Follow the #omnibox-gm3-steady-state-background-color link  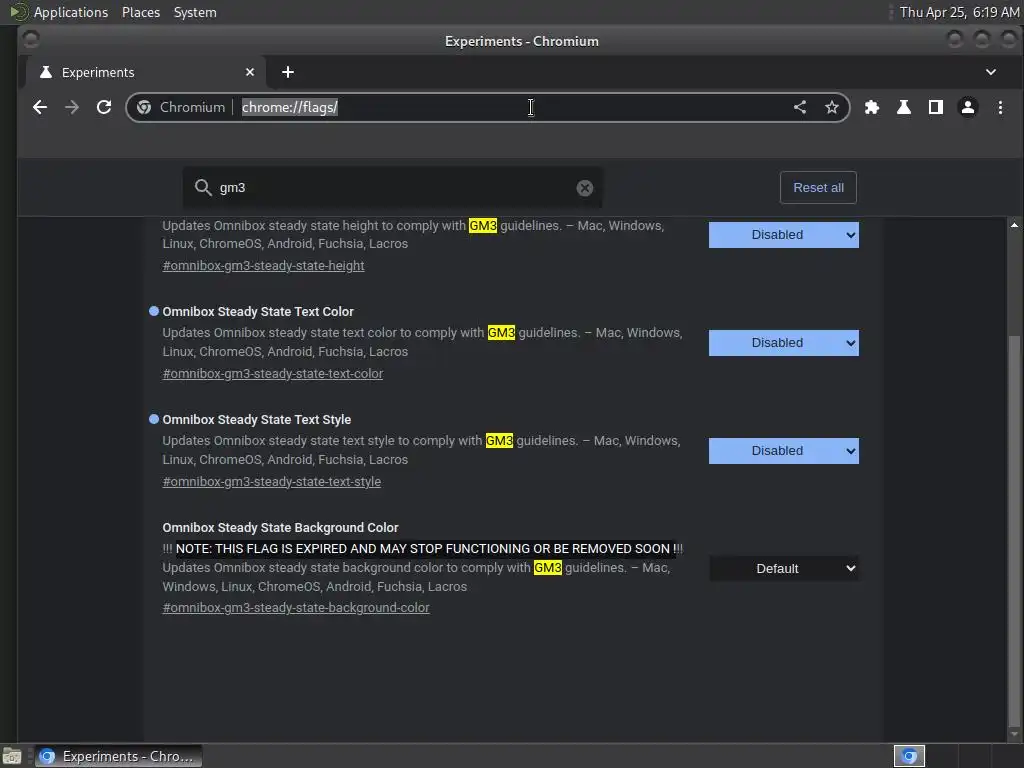(x=296, y=607)
